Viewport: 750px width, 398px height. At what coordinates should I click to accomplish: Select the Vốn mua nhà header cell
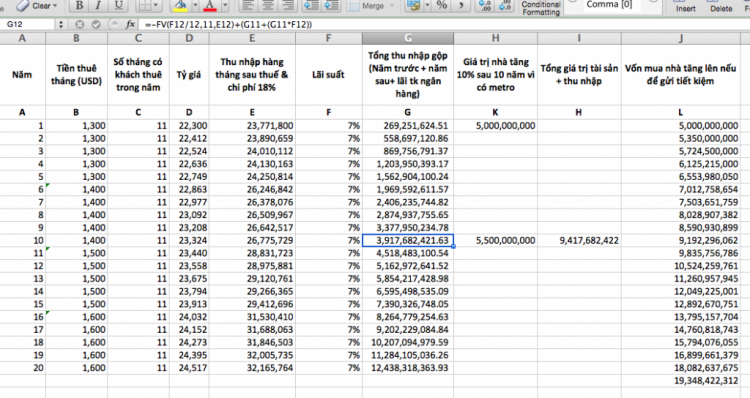pos(681,75)
